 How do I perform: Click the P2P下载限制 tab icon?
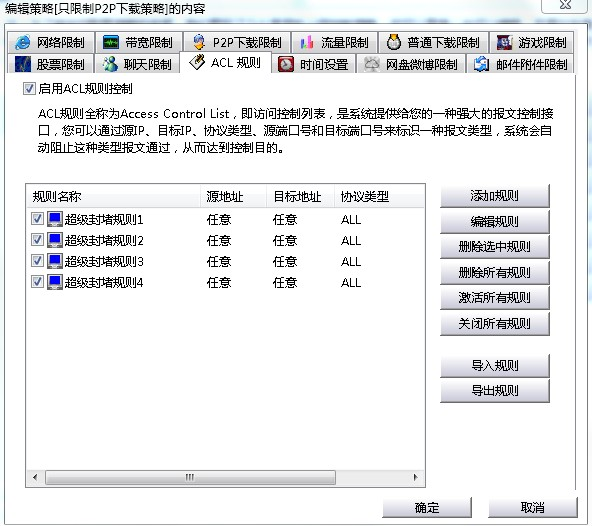(199, 42)
